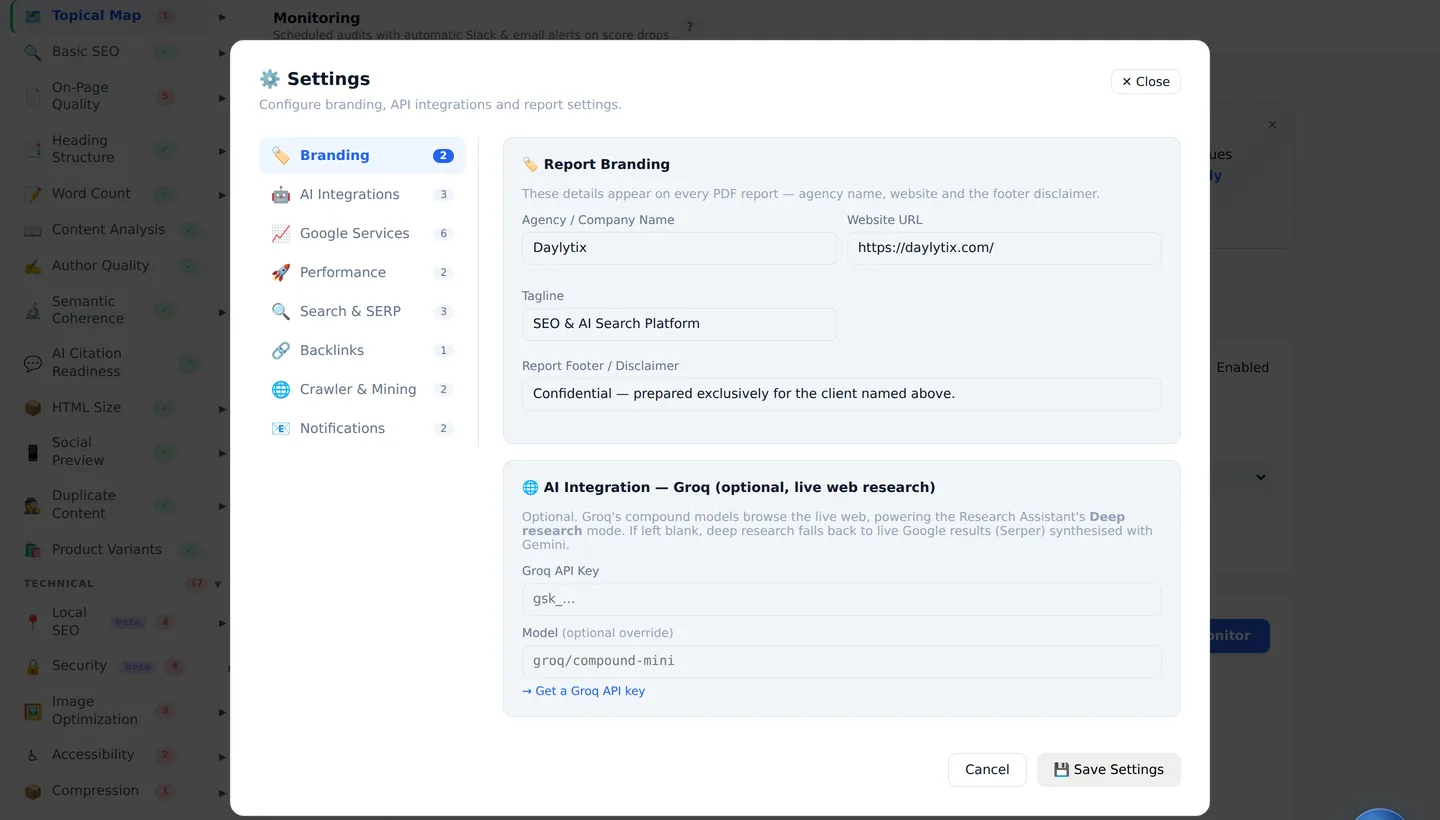Close the Settings dialog
The width and height of the screenshot is (1440, 820).
(1145, 82)
